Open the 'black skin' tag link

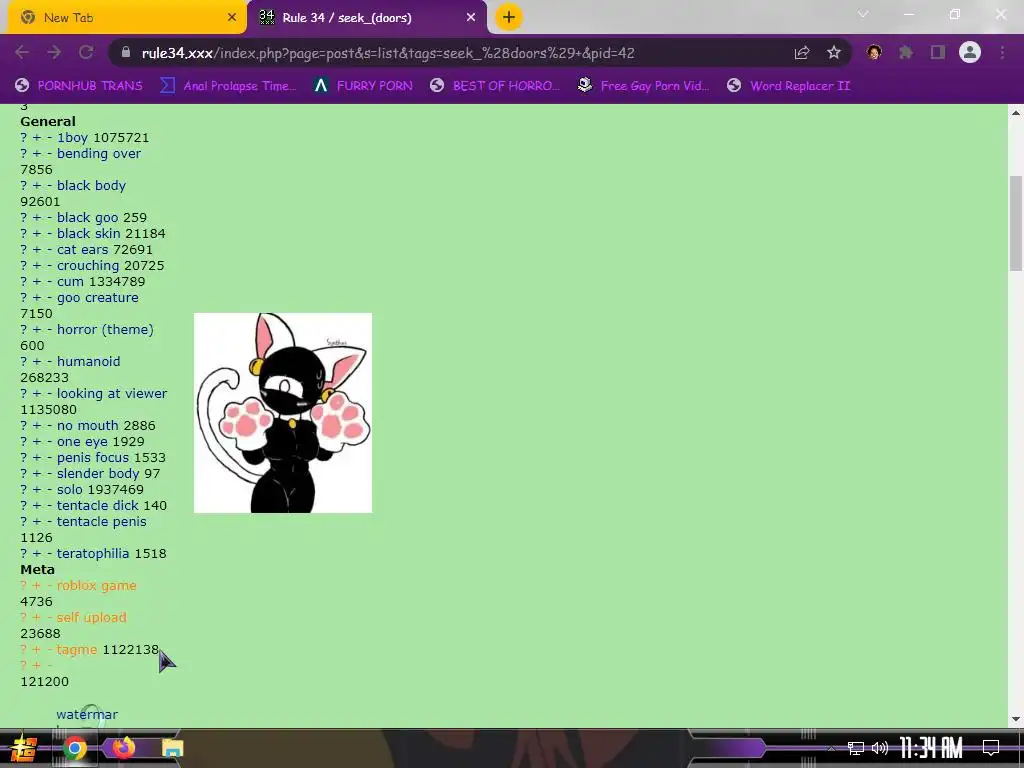tap(89, 234)
